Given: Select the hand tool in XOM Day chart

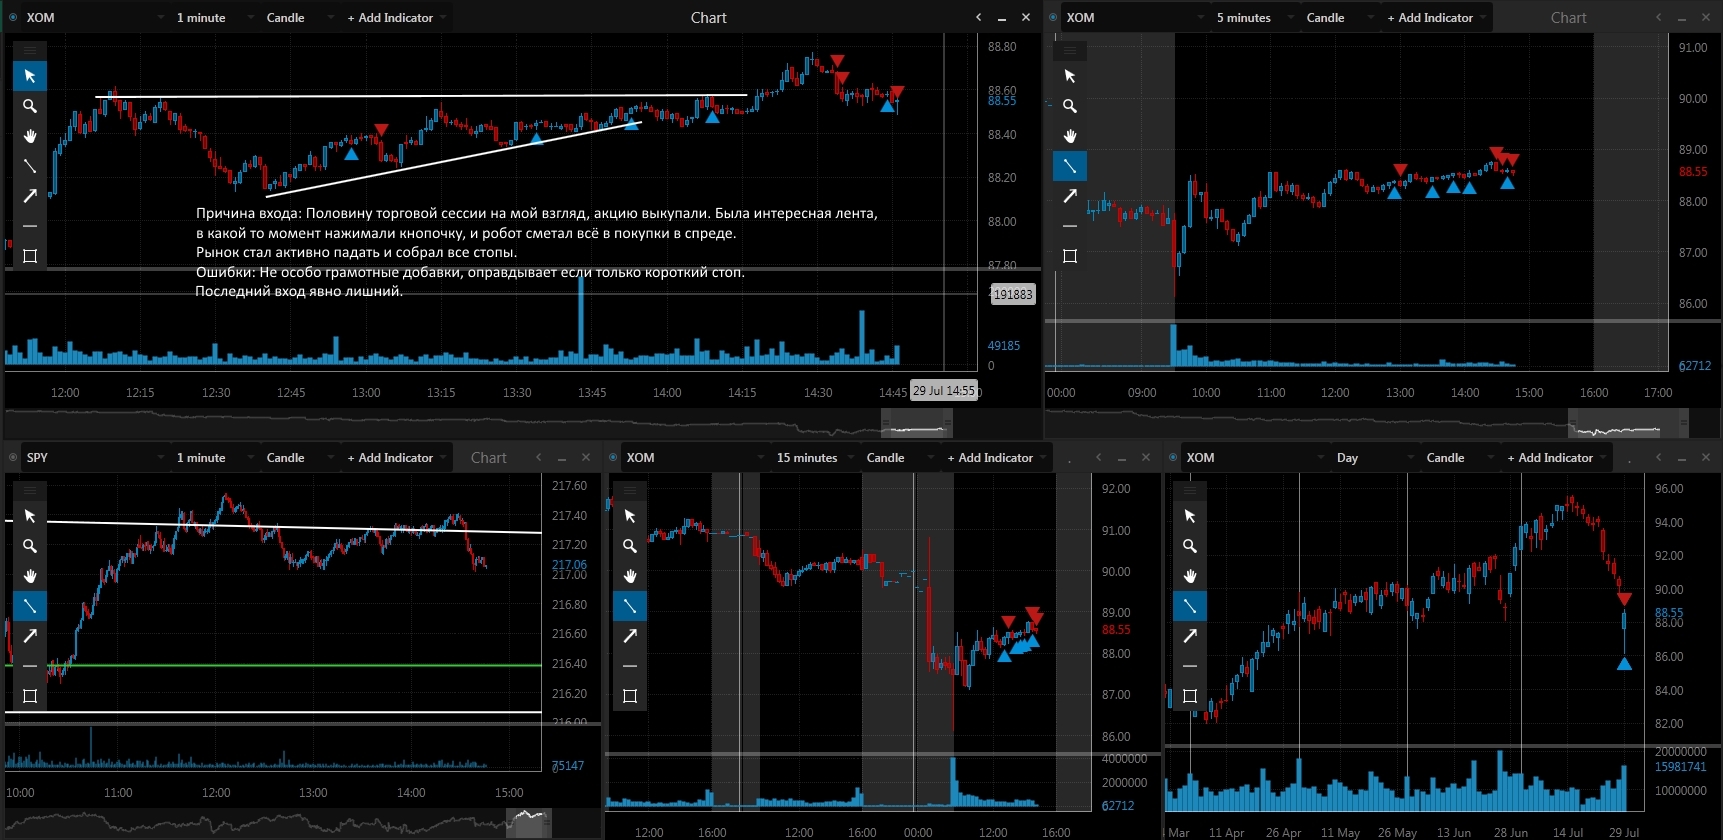Looking at the screenshot, I should (1190, 576).
